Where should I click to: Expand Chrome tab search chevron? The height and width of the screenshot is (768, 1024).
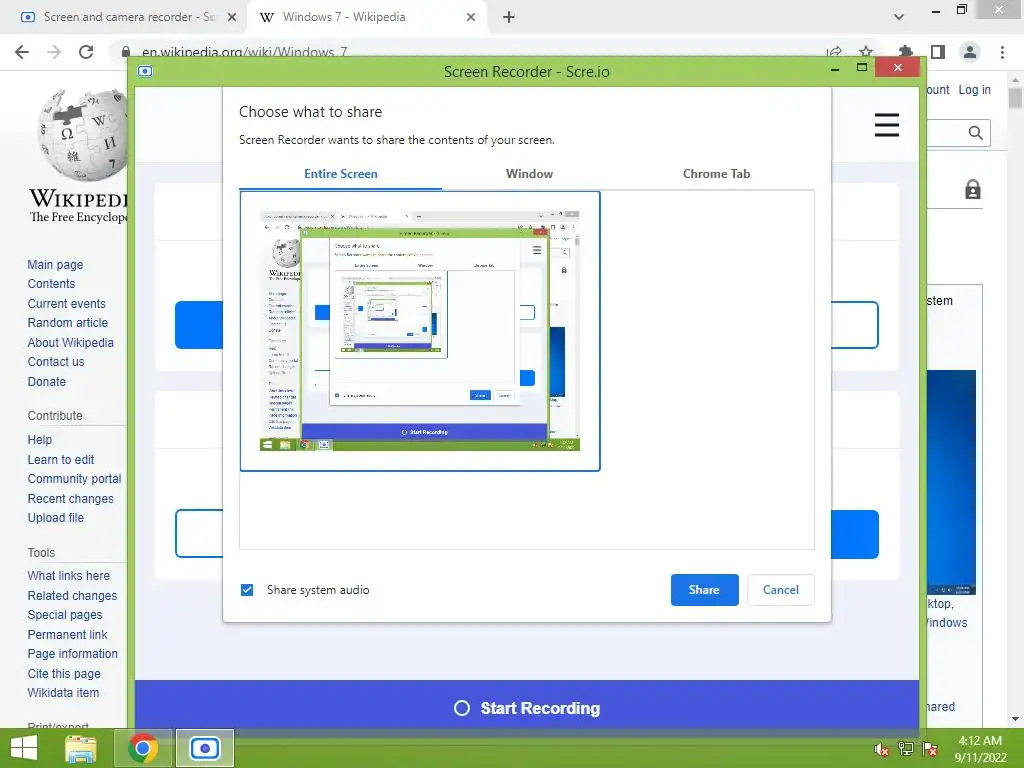coord(899,17)
